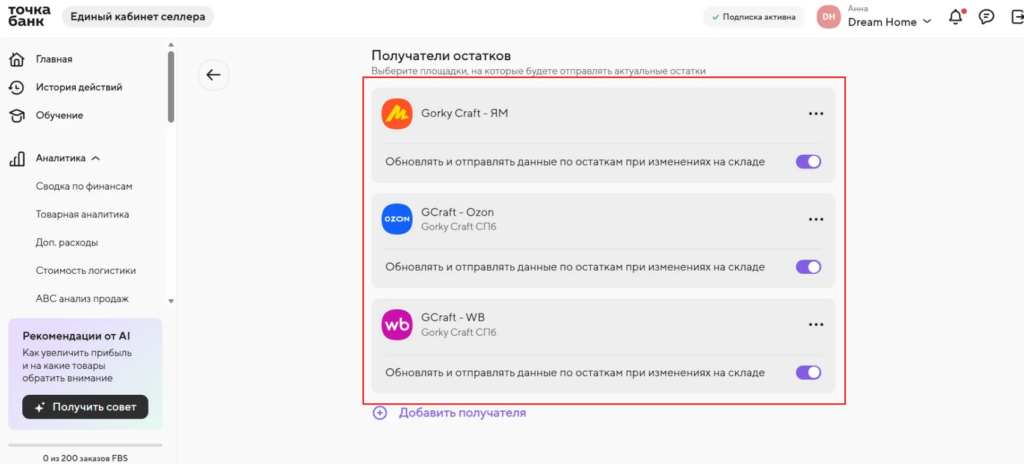
Task: Click the Yandex Market logo of Gorky Craft
Action: pos(397,114)
